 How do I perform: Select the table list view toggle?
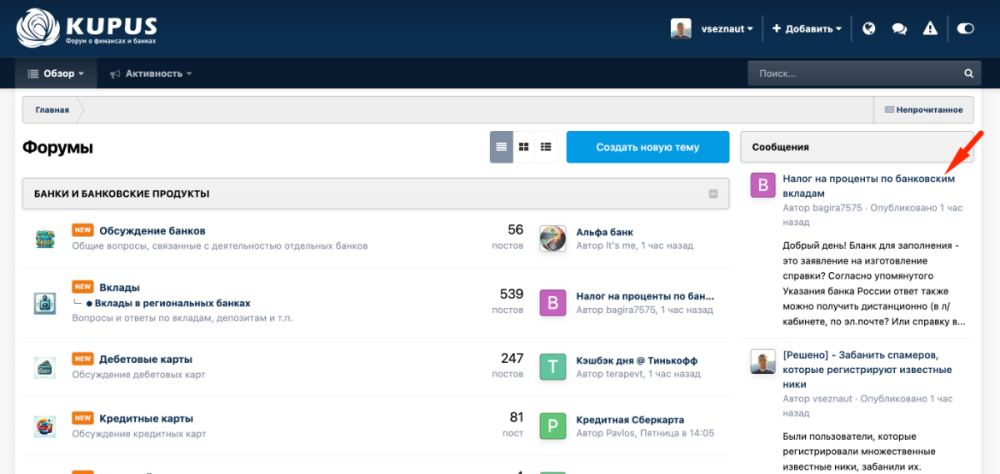tap(501, 147)
